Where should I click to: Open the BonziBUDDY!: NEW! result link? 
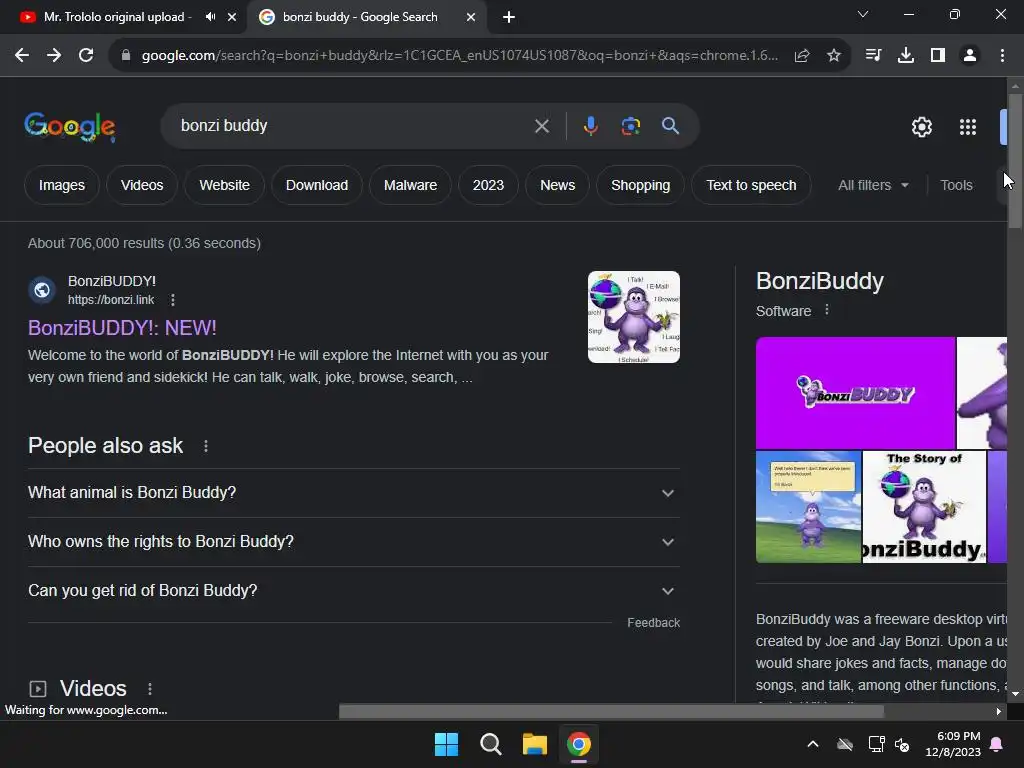click(122, 328)
